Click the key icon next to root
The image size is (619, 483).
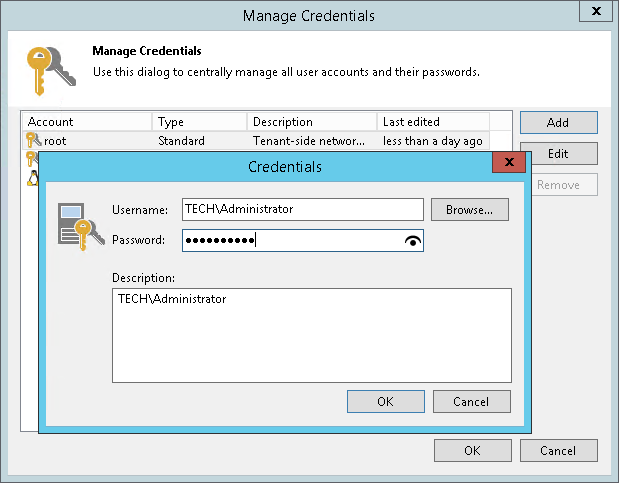(x=32, y=141)
